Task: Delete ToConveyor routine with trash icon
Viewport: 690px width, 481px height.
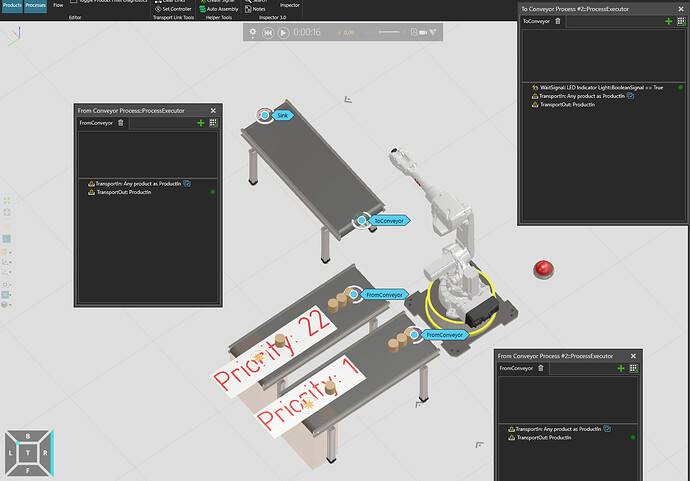Action: pyautogui.click(x=559, y=21)
